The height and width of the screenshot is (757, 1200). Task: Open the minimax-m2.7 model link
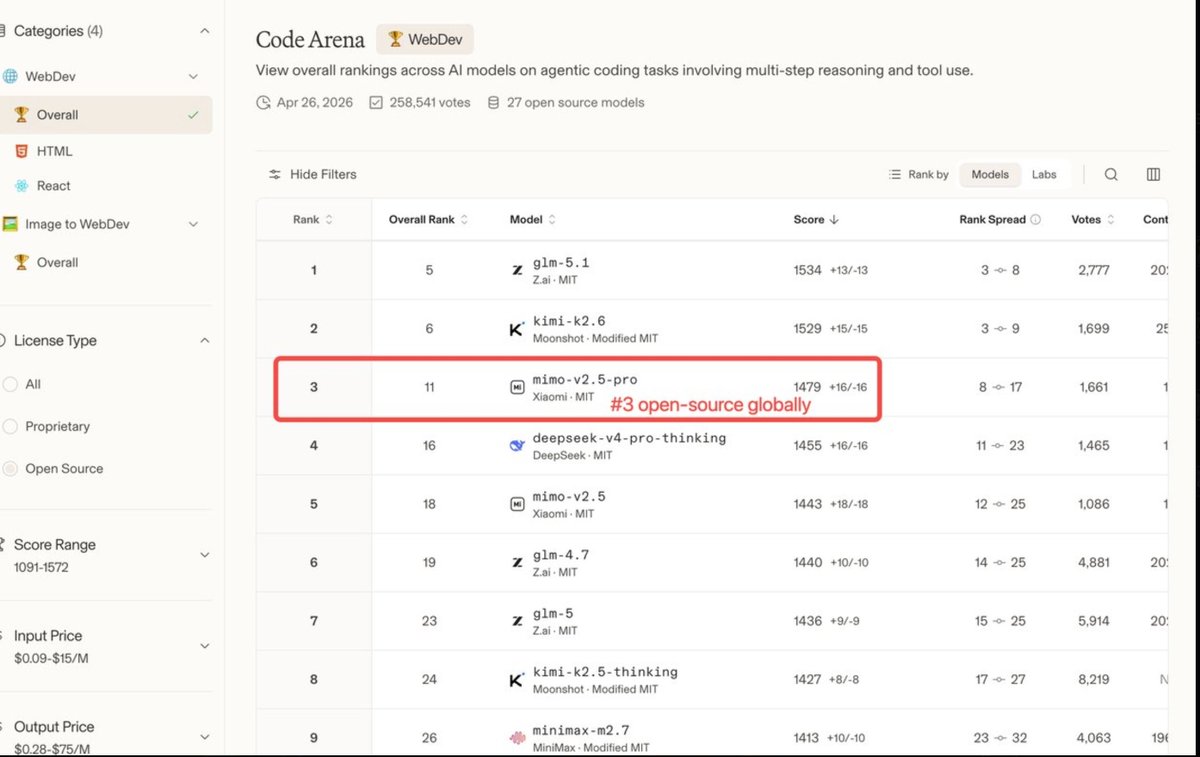tap(581, 731)
